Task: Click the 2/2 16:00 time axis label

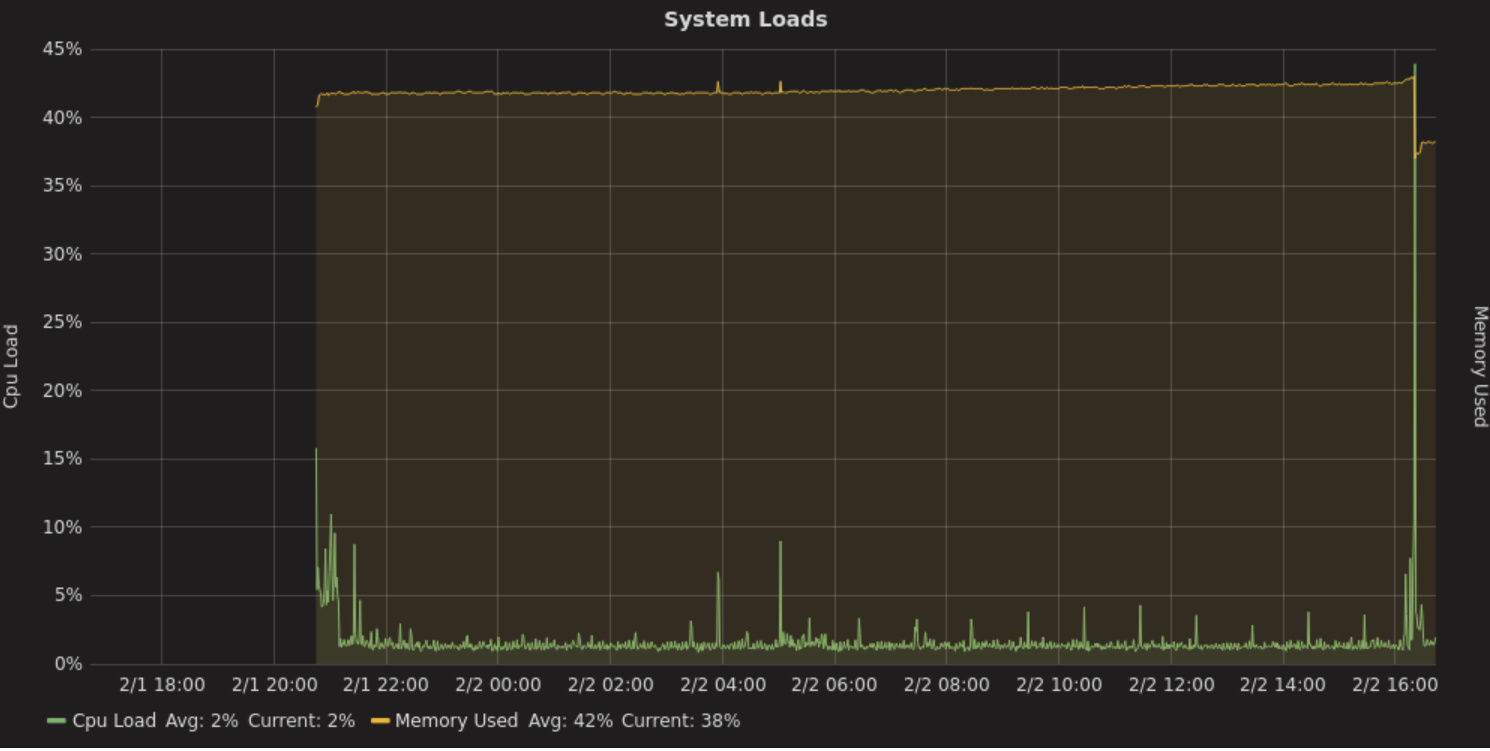Action: pyautogui.click(x=1394, y=685)
